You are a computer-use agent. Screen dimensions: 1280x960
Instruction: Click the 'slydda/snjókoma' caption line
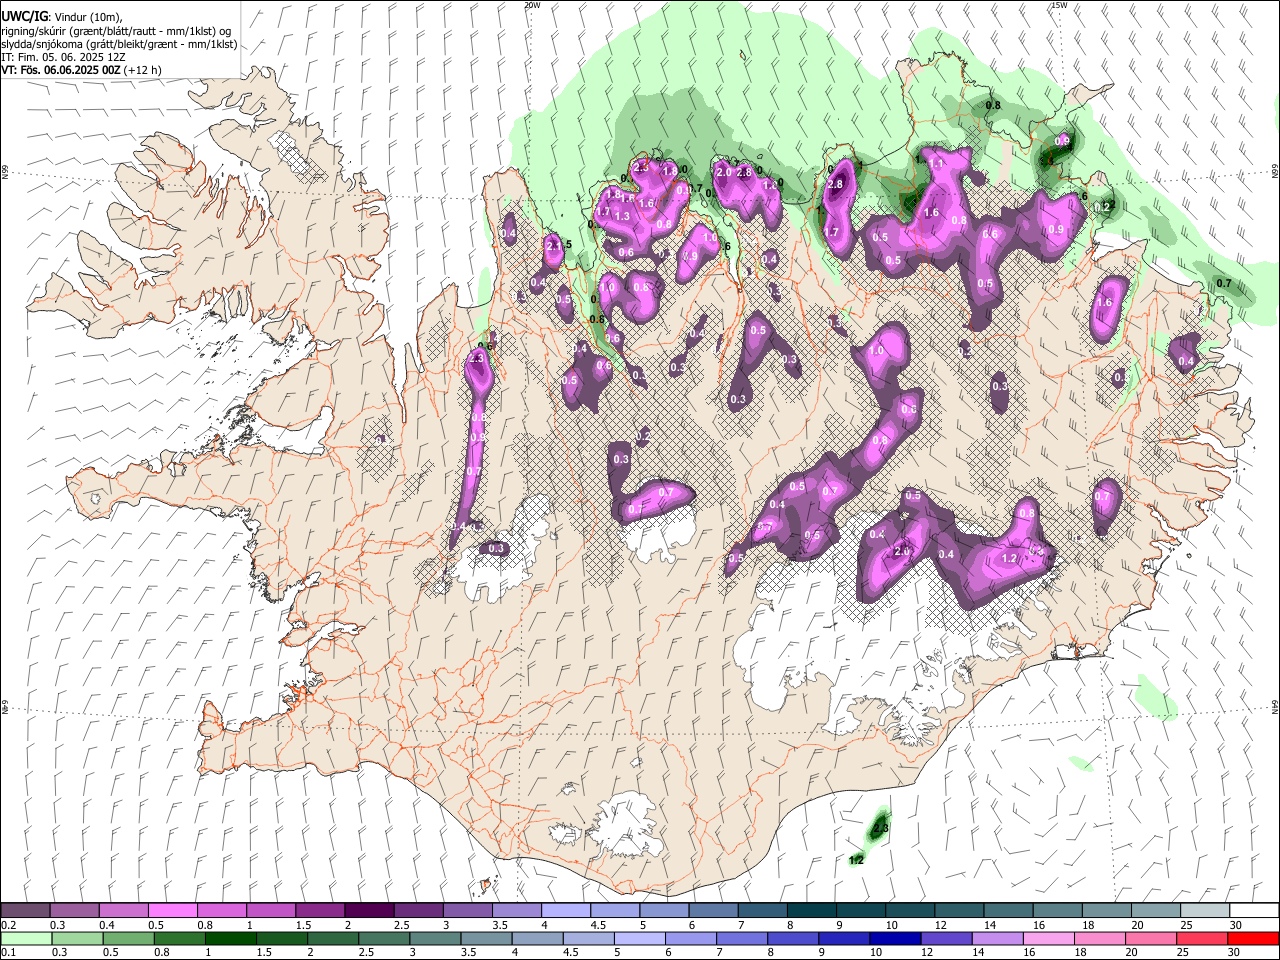[x=119, y=44]
